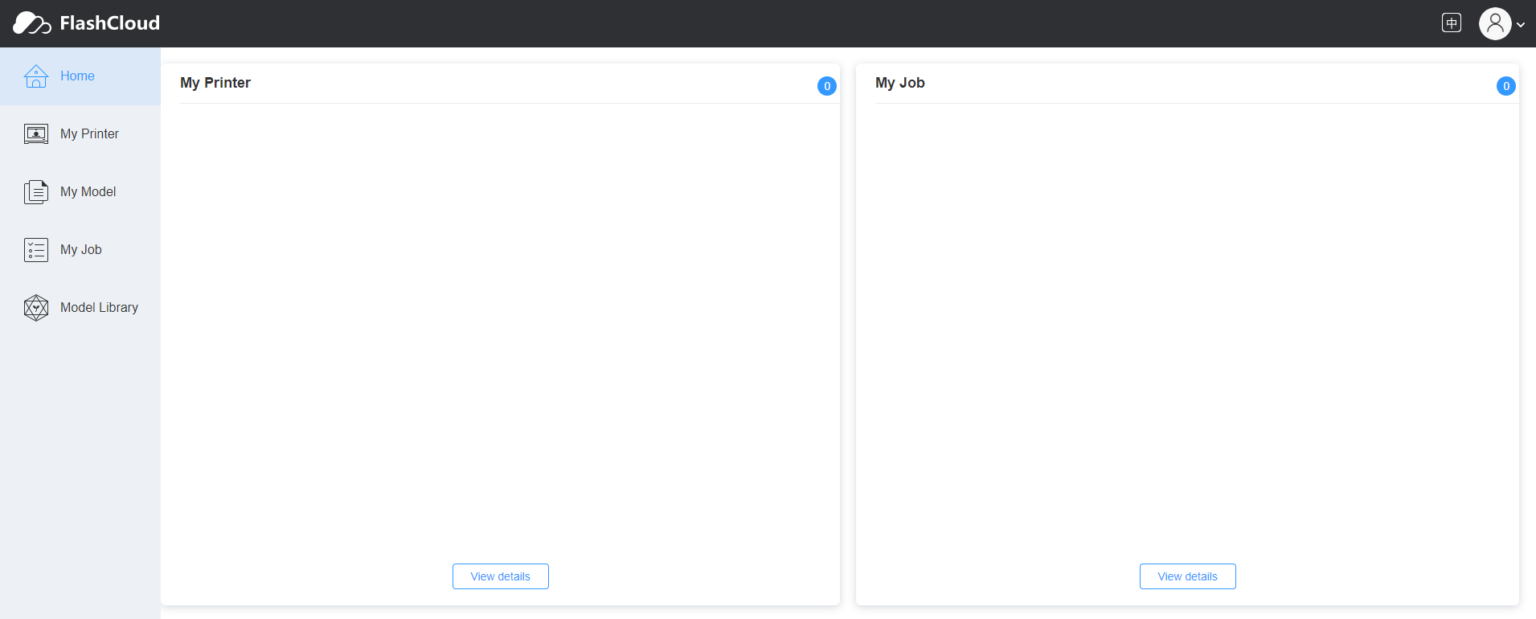The width and height of the screenshot is (1536, 619).
Task: Click the My Printer panel heading
Action: [x=215, y=83]
